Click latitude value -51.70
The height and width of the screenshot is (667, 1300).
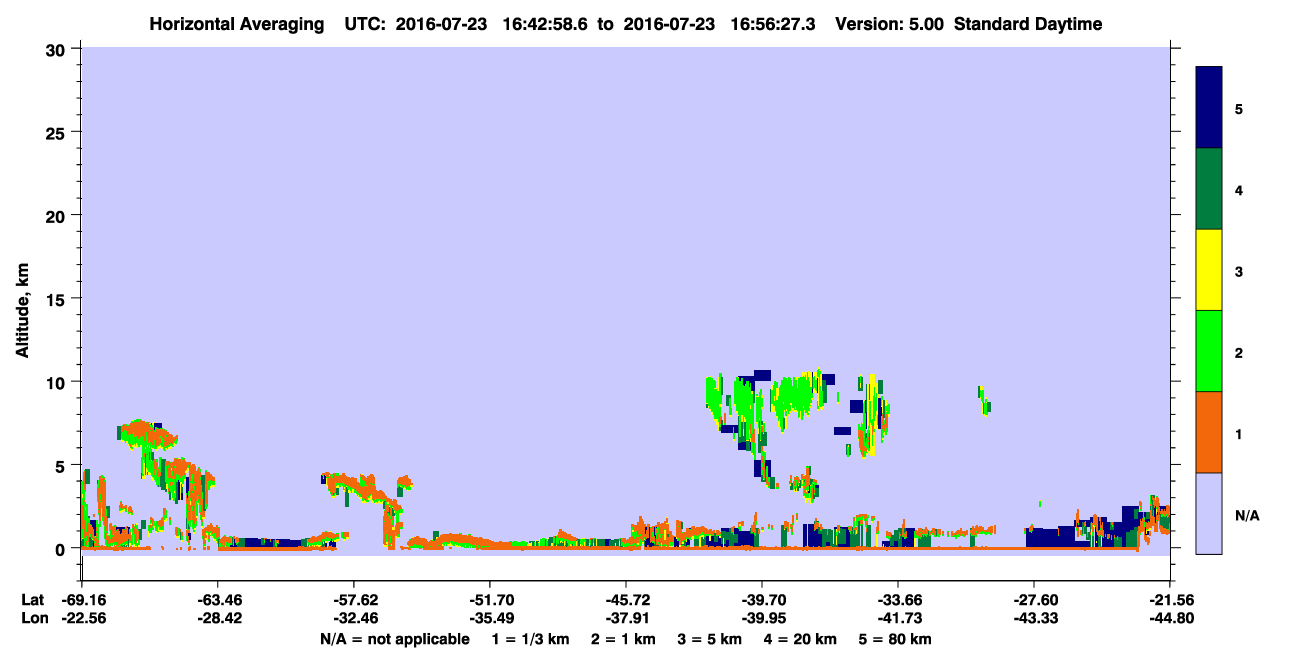(490, 600)
